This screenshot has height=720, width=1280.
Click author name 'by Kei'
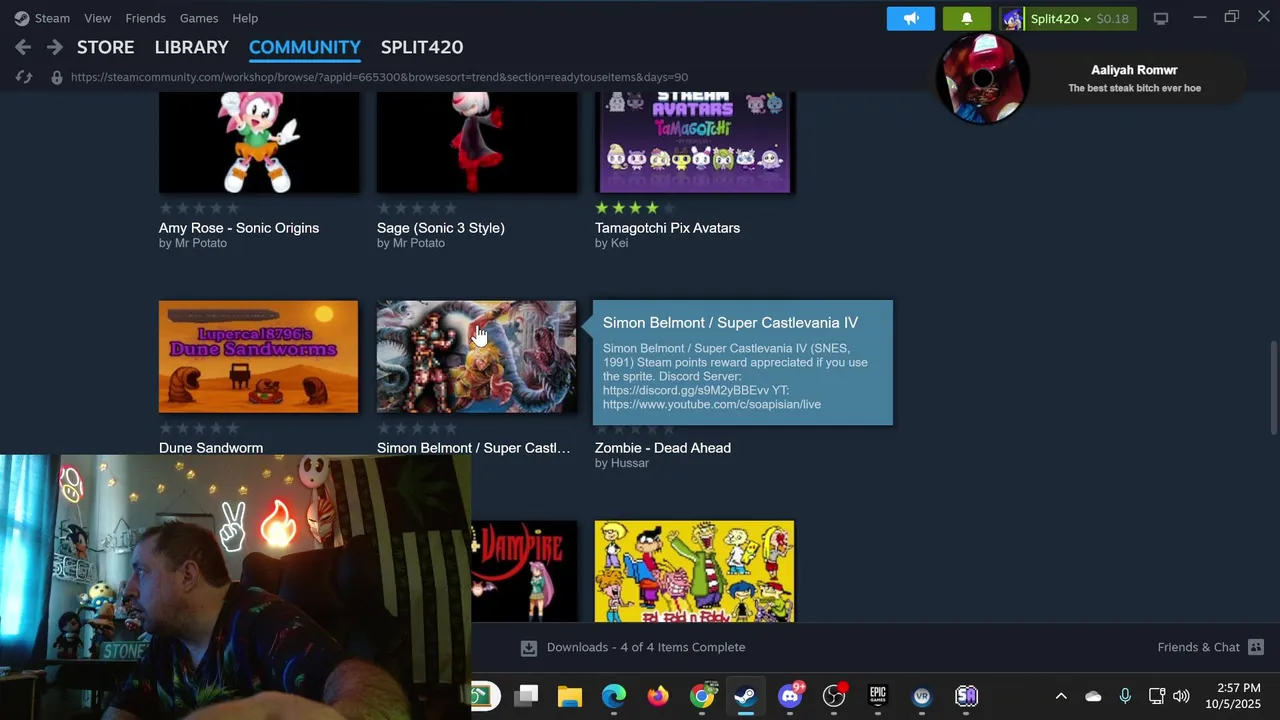pos(611,243)
